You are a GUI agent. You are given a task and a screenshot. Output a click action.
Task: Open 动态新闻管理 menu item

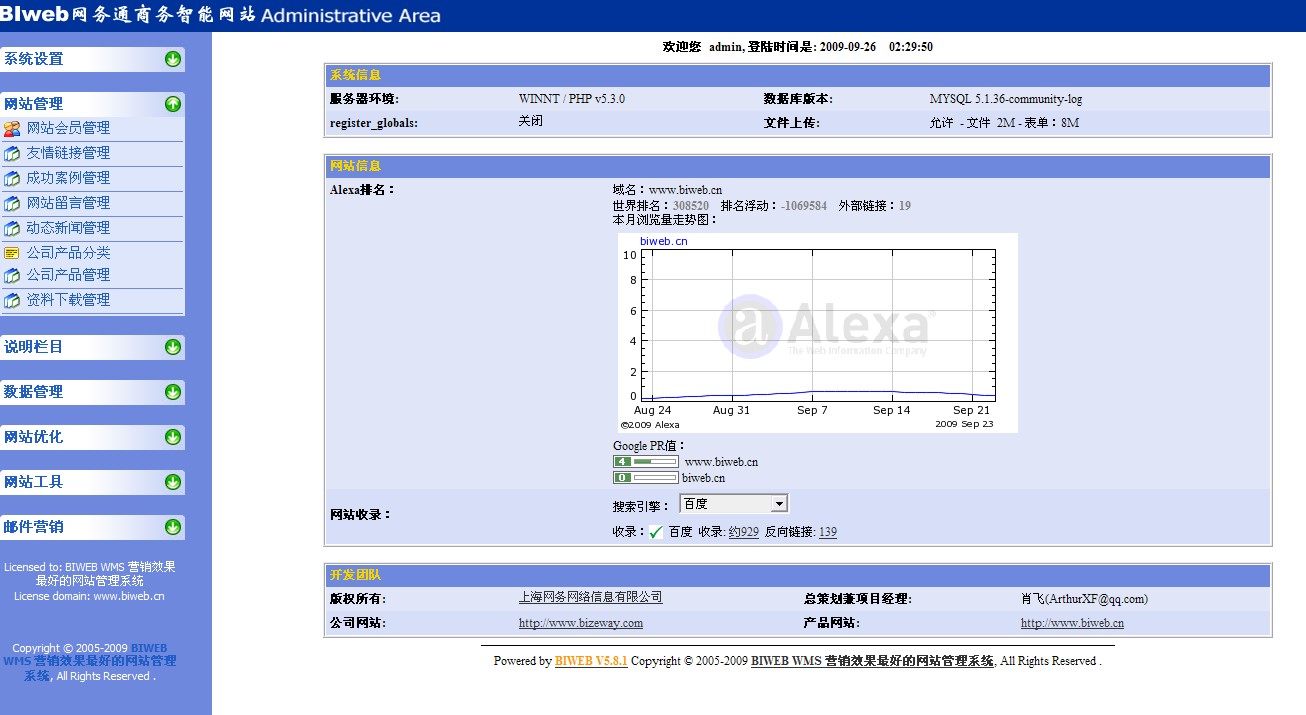click(68, 228)
